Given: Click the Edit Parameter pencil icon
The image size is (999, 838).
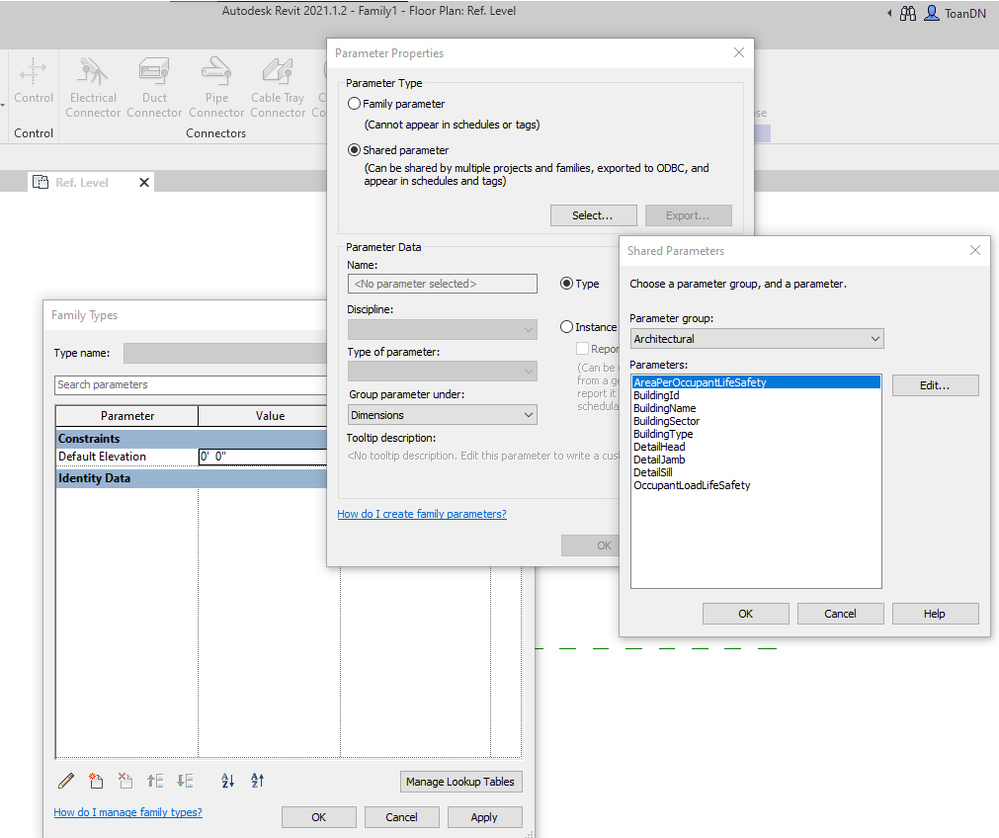Looking at the screenshot, I should click(x=66, y=781).
